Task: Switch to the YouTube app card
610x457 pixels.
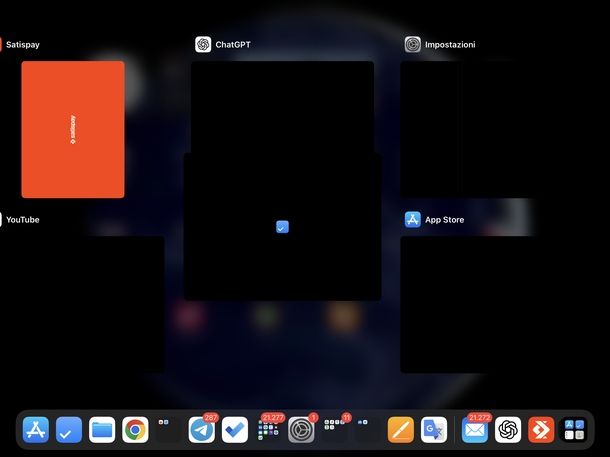Action: click(x=82, y=304)
